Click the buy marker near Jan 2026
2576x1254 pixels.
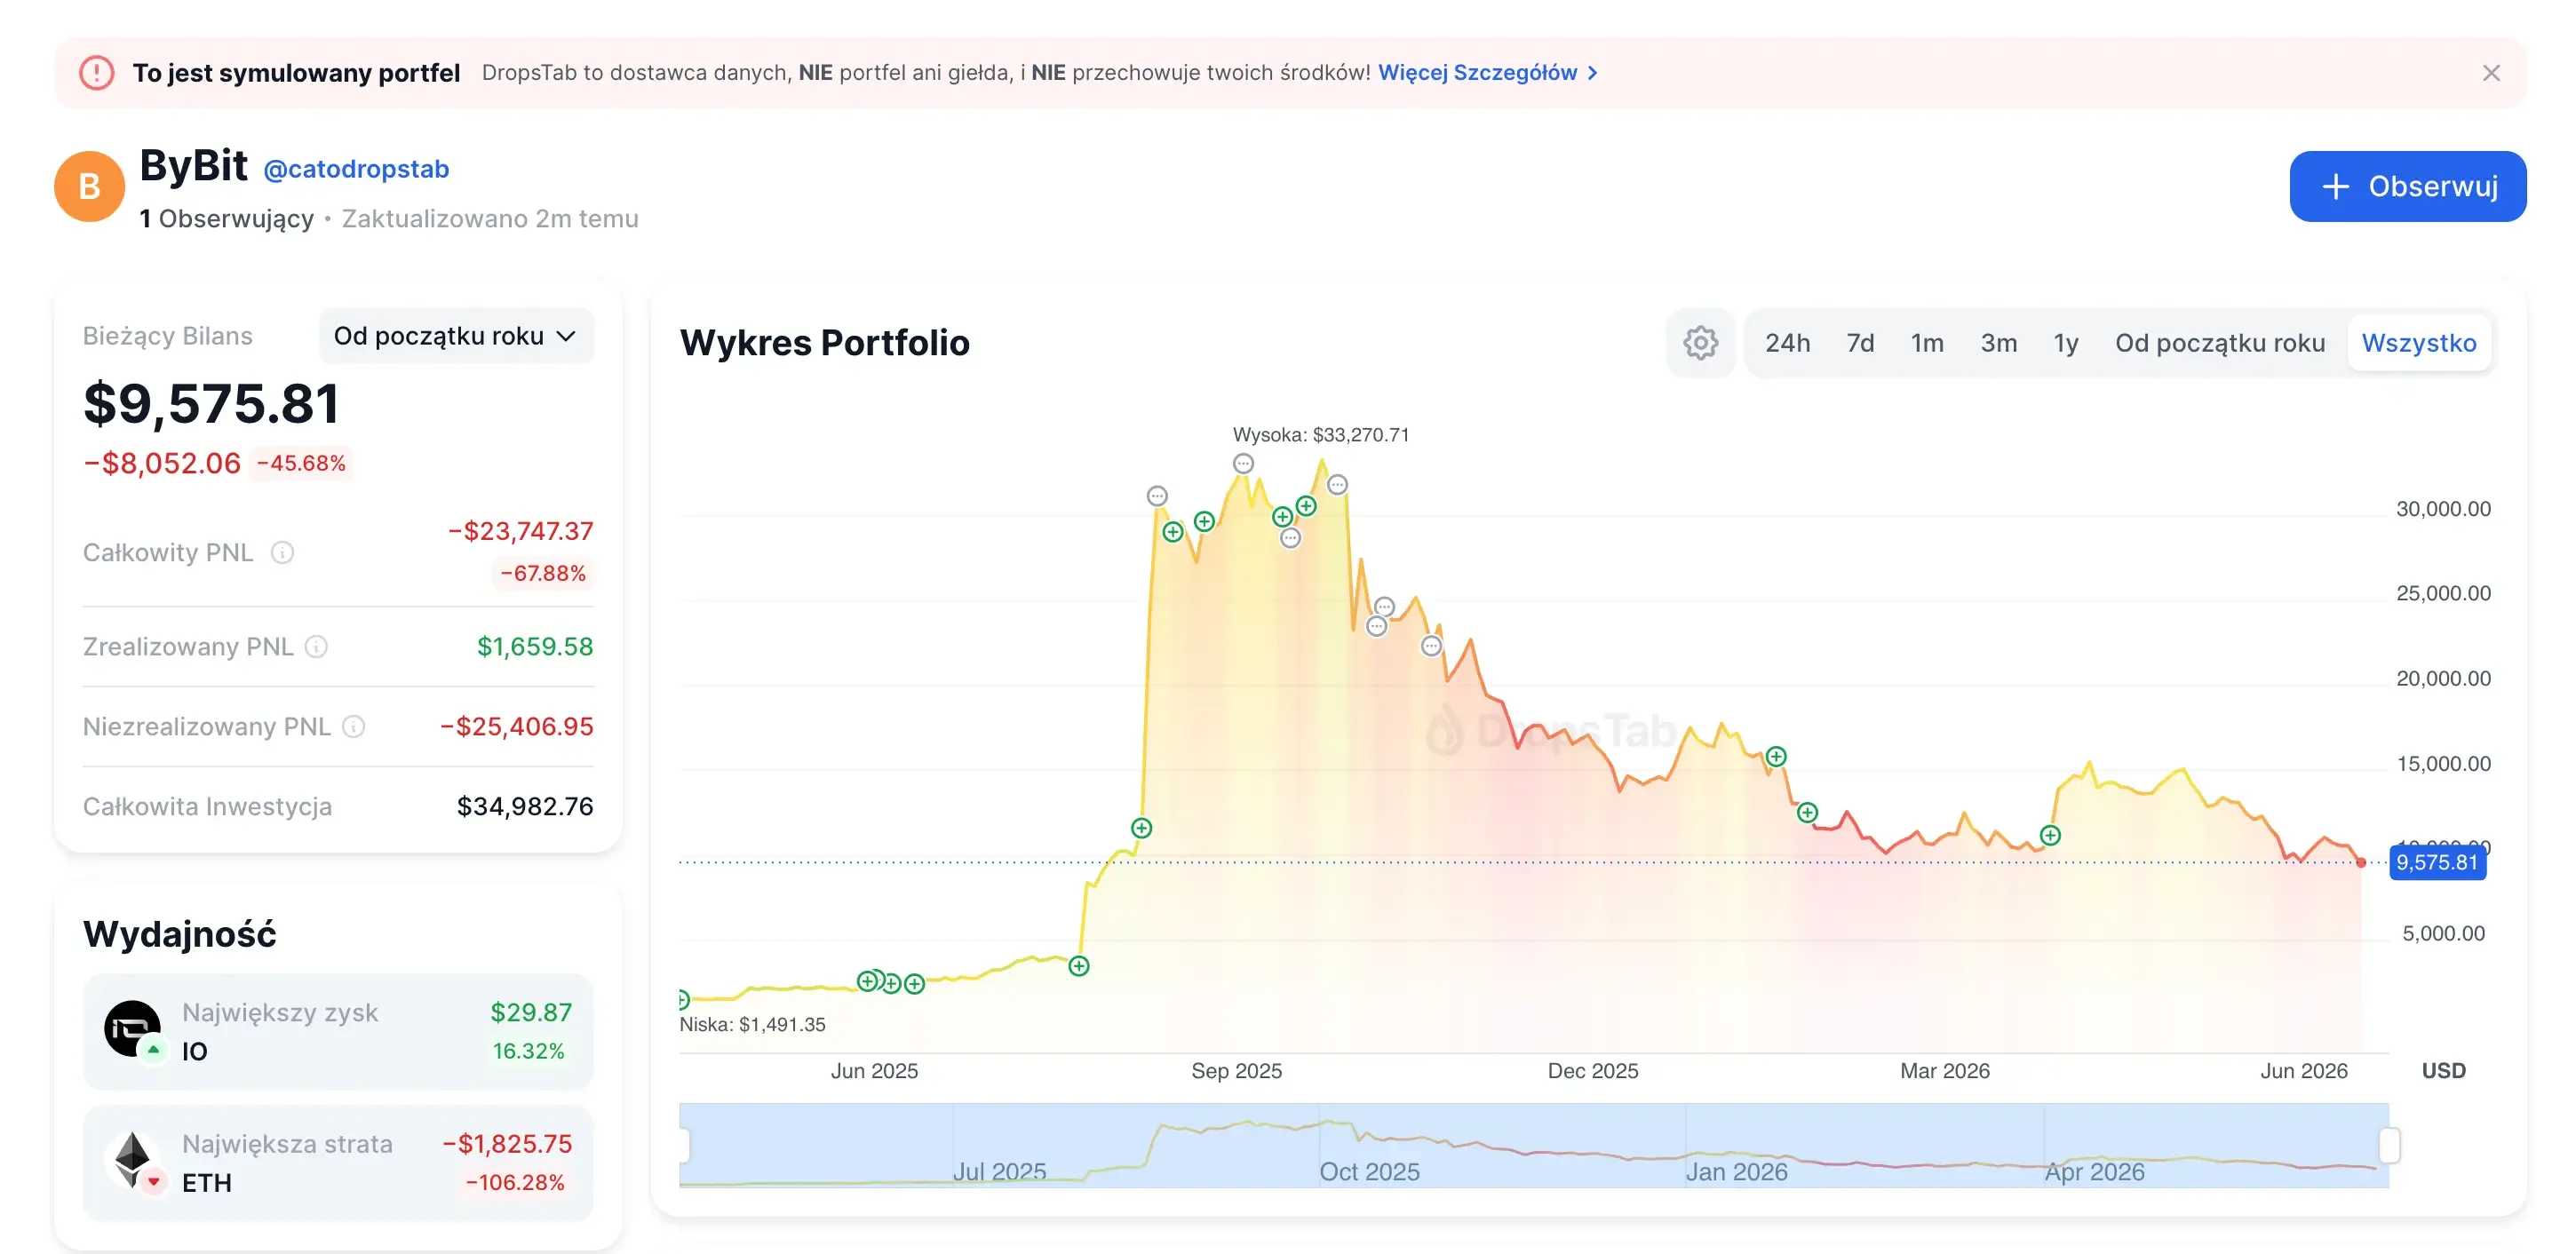point(1775,757)
